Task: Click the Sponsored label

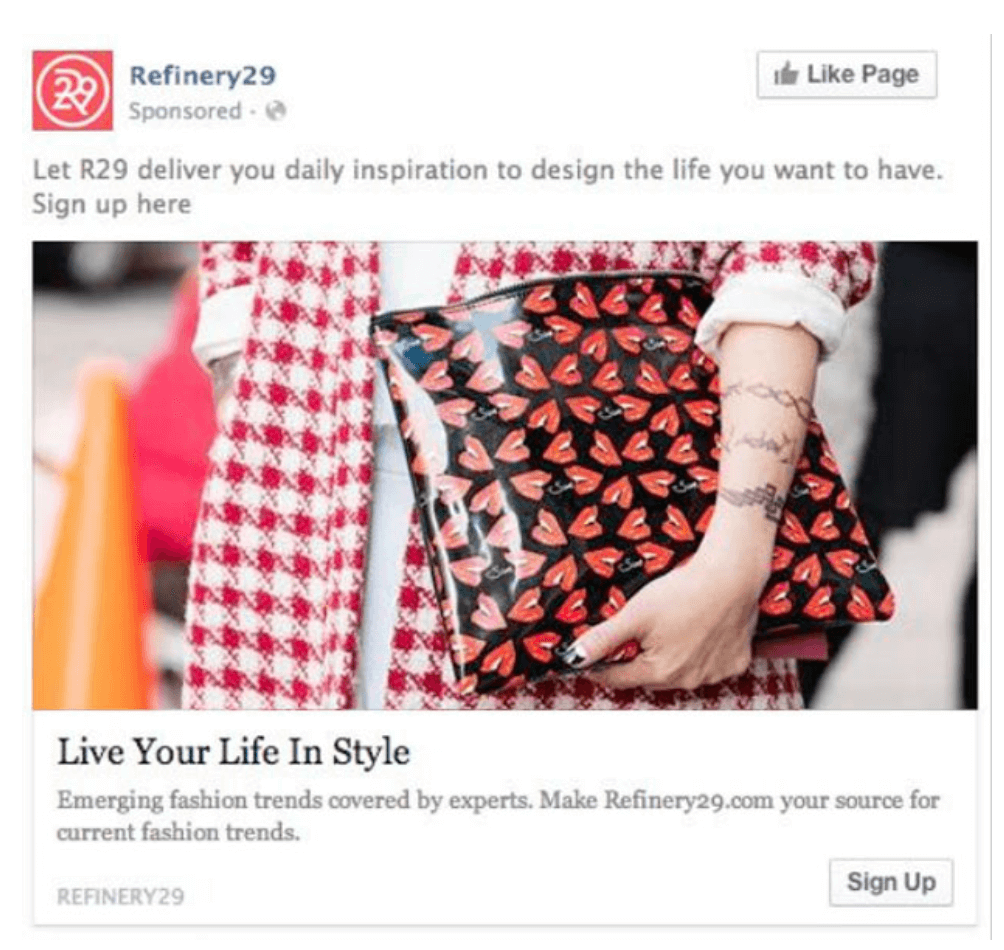Action: click(x=185, y=111)
